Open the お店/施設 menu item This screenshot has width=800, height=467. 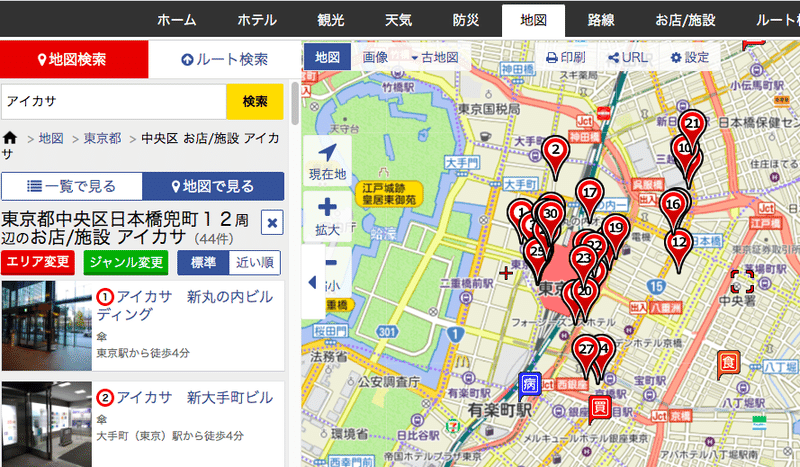pyautogui.click(x=685, y=20)
